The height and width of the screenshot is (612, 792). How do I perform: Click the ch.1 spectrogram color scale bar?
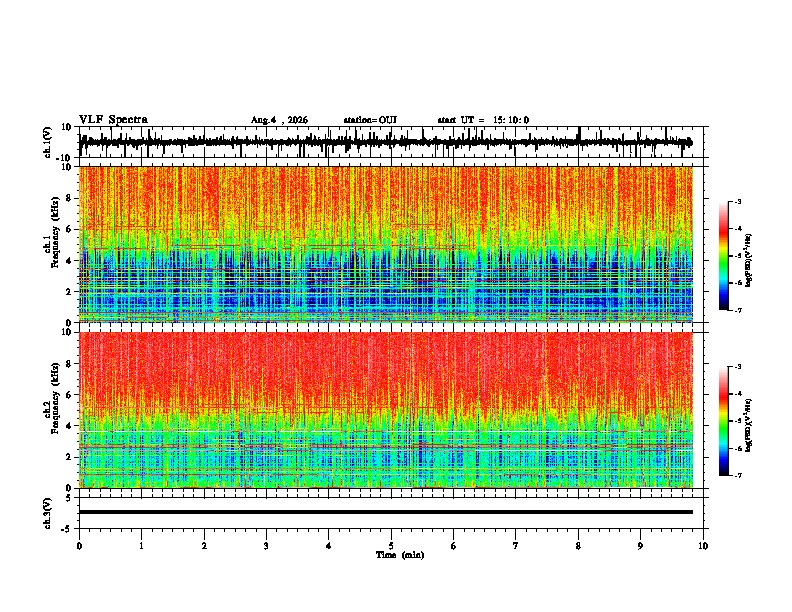(724, 256)
